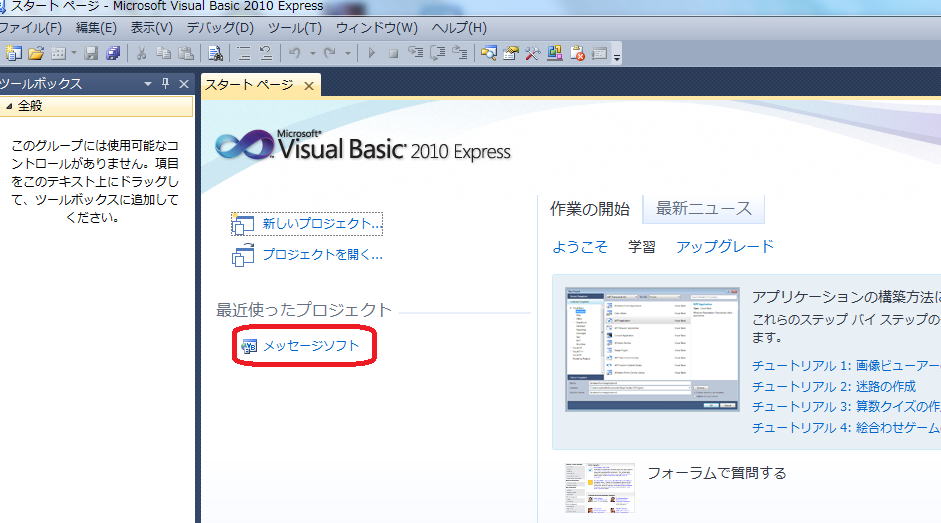Click the 学習 link
Screen dimensions: 941x523
pos(642,247)
